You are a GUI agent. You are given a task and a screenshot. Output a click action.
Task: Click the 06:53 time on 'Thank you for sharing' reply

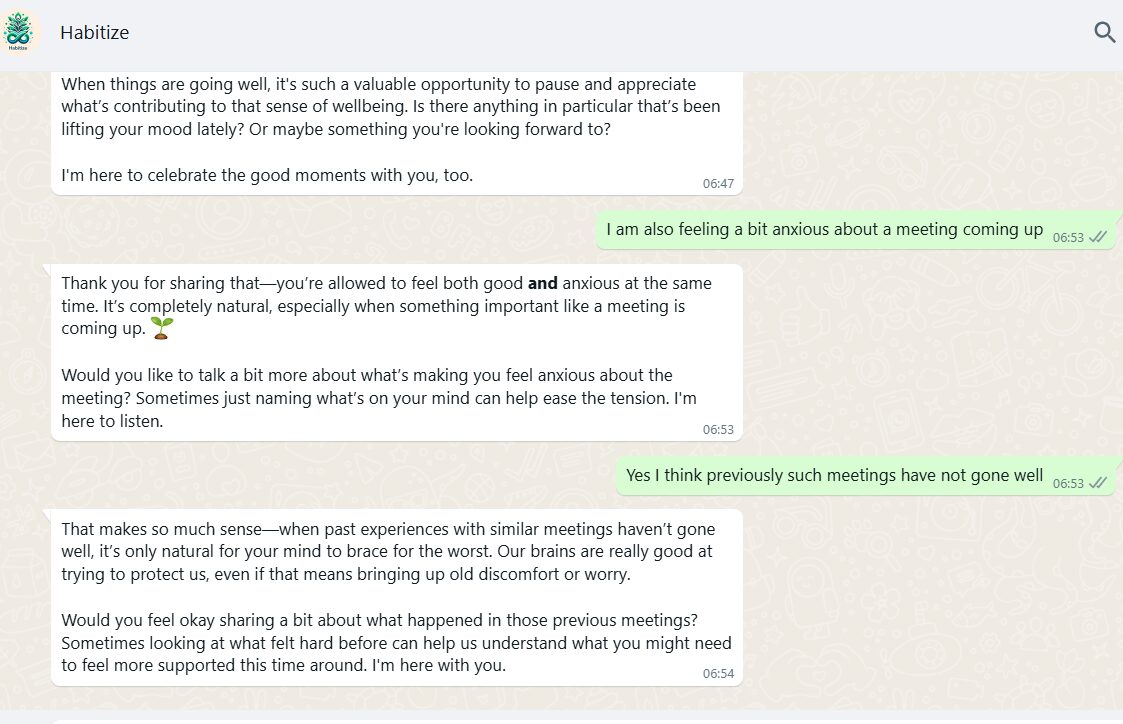pos(718,430)
